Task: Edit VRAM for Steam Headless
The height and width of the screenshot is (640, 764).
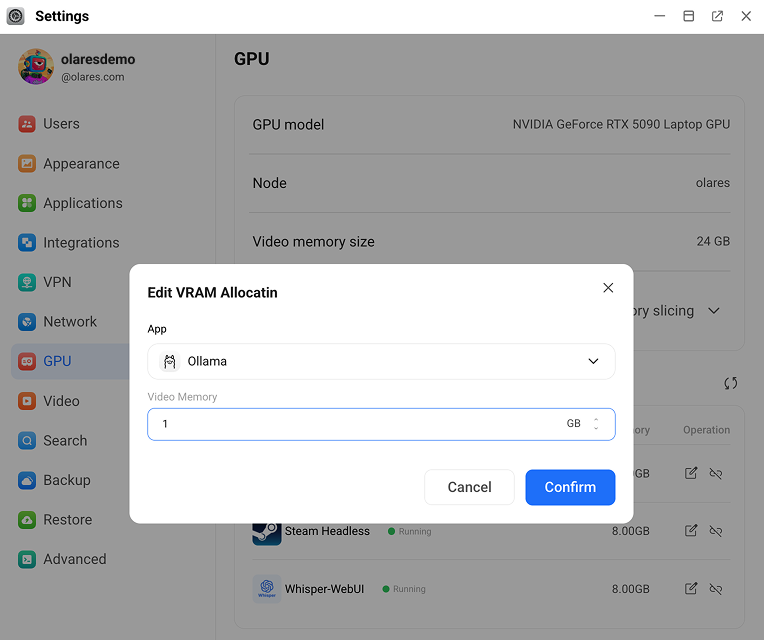Action: click(691, 530)
